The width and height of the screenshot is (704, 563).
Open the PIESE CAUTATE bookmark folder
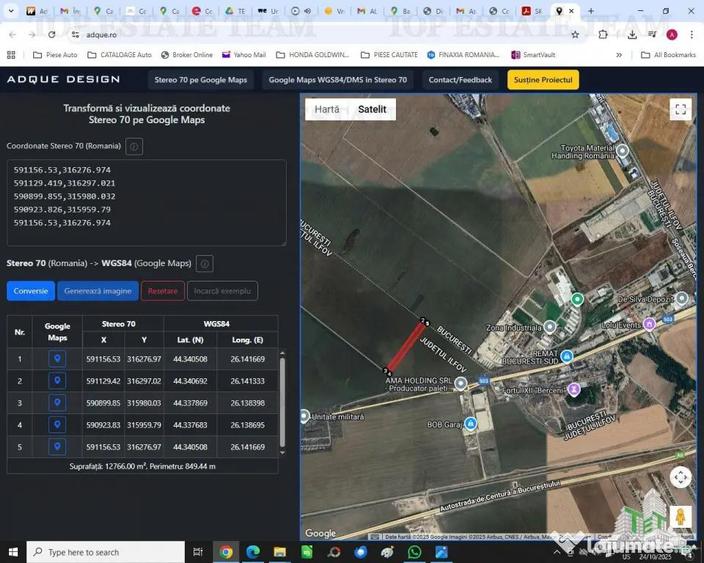389,55
